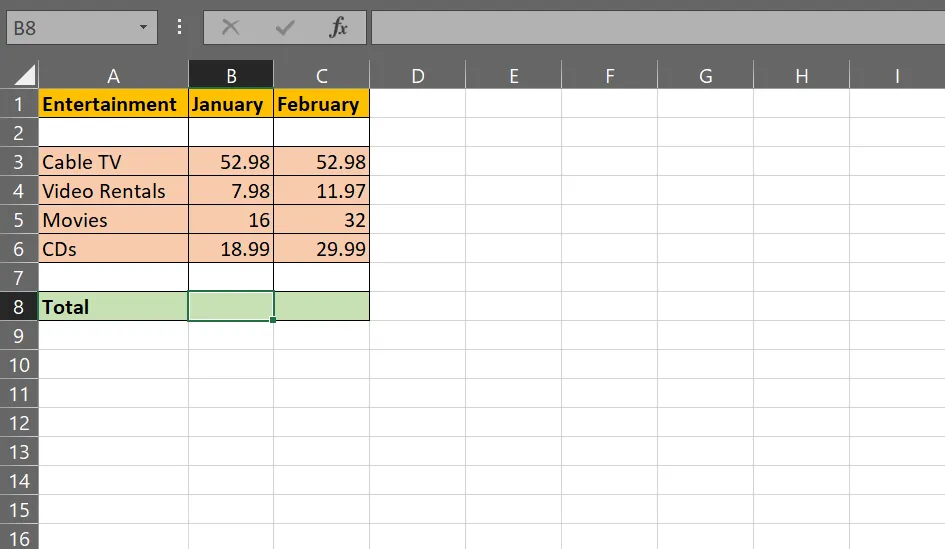Click the Cancel (X) formula bar icon
Image resolution: width=945 pixels, height=549 pixels.
point(230,27)
